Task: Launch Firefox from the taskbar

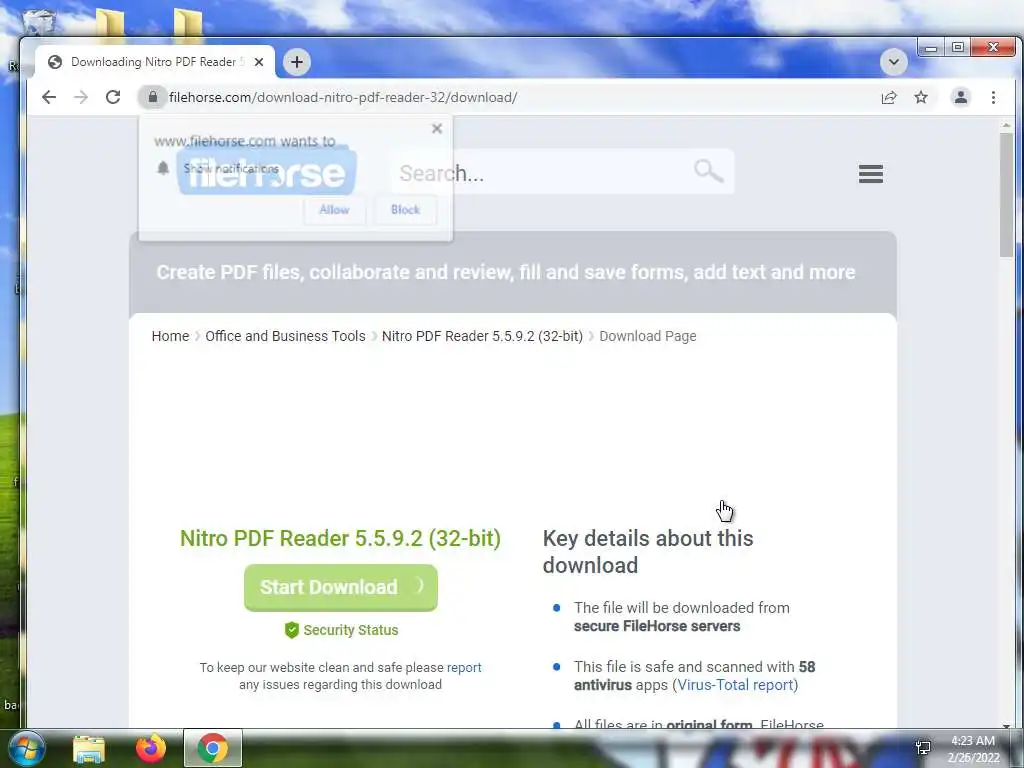Action: [151, 748]
